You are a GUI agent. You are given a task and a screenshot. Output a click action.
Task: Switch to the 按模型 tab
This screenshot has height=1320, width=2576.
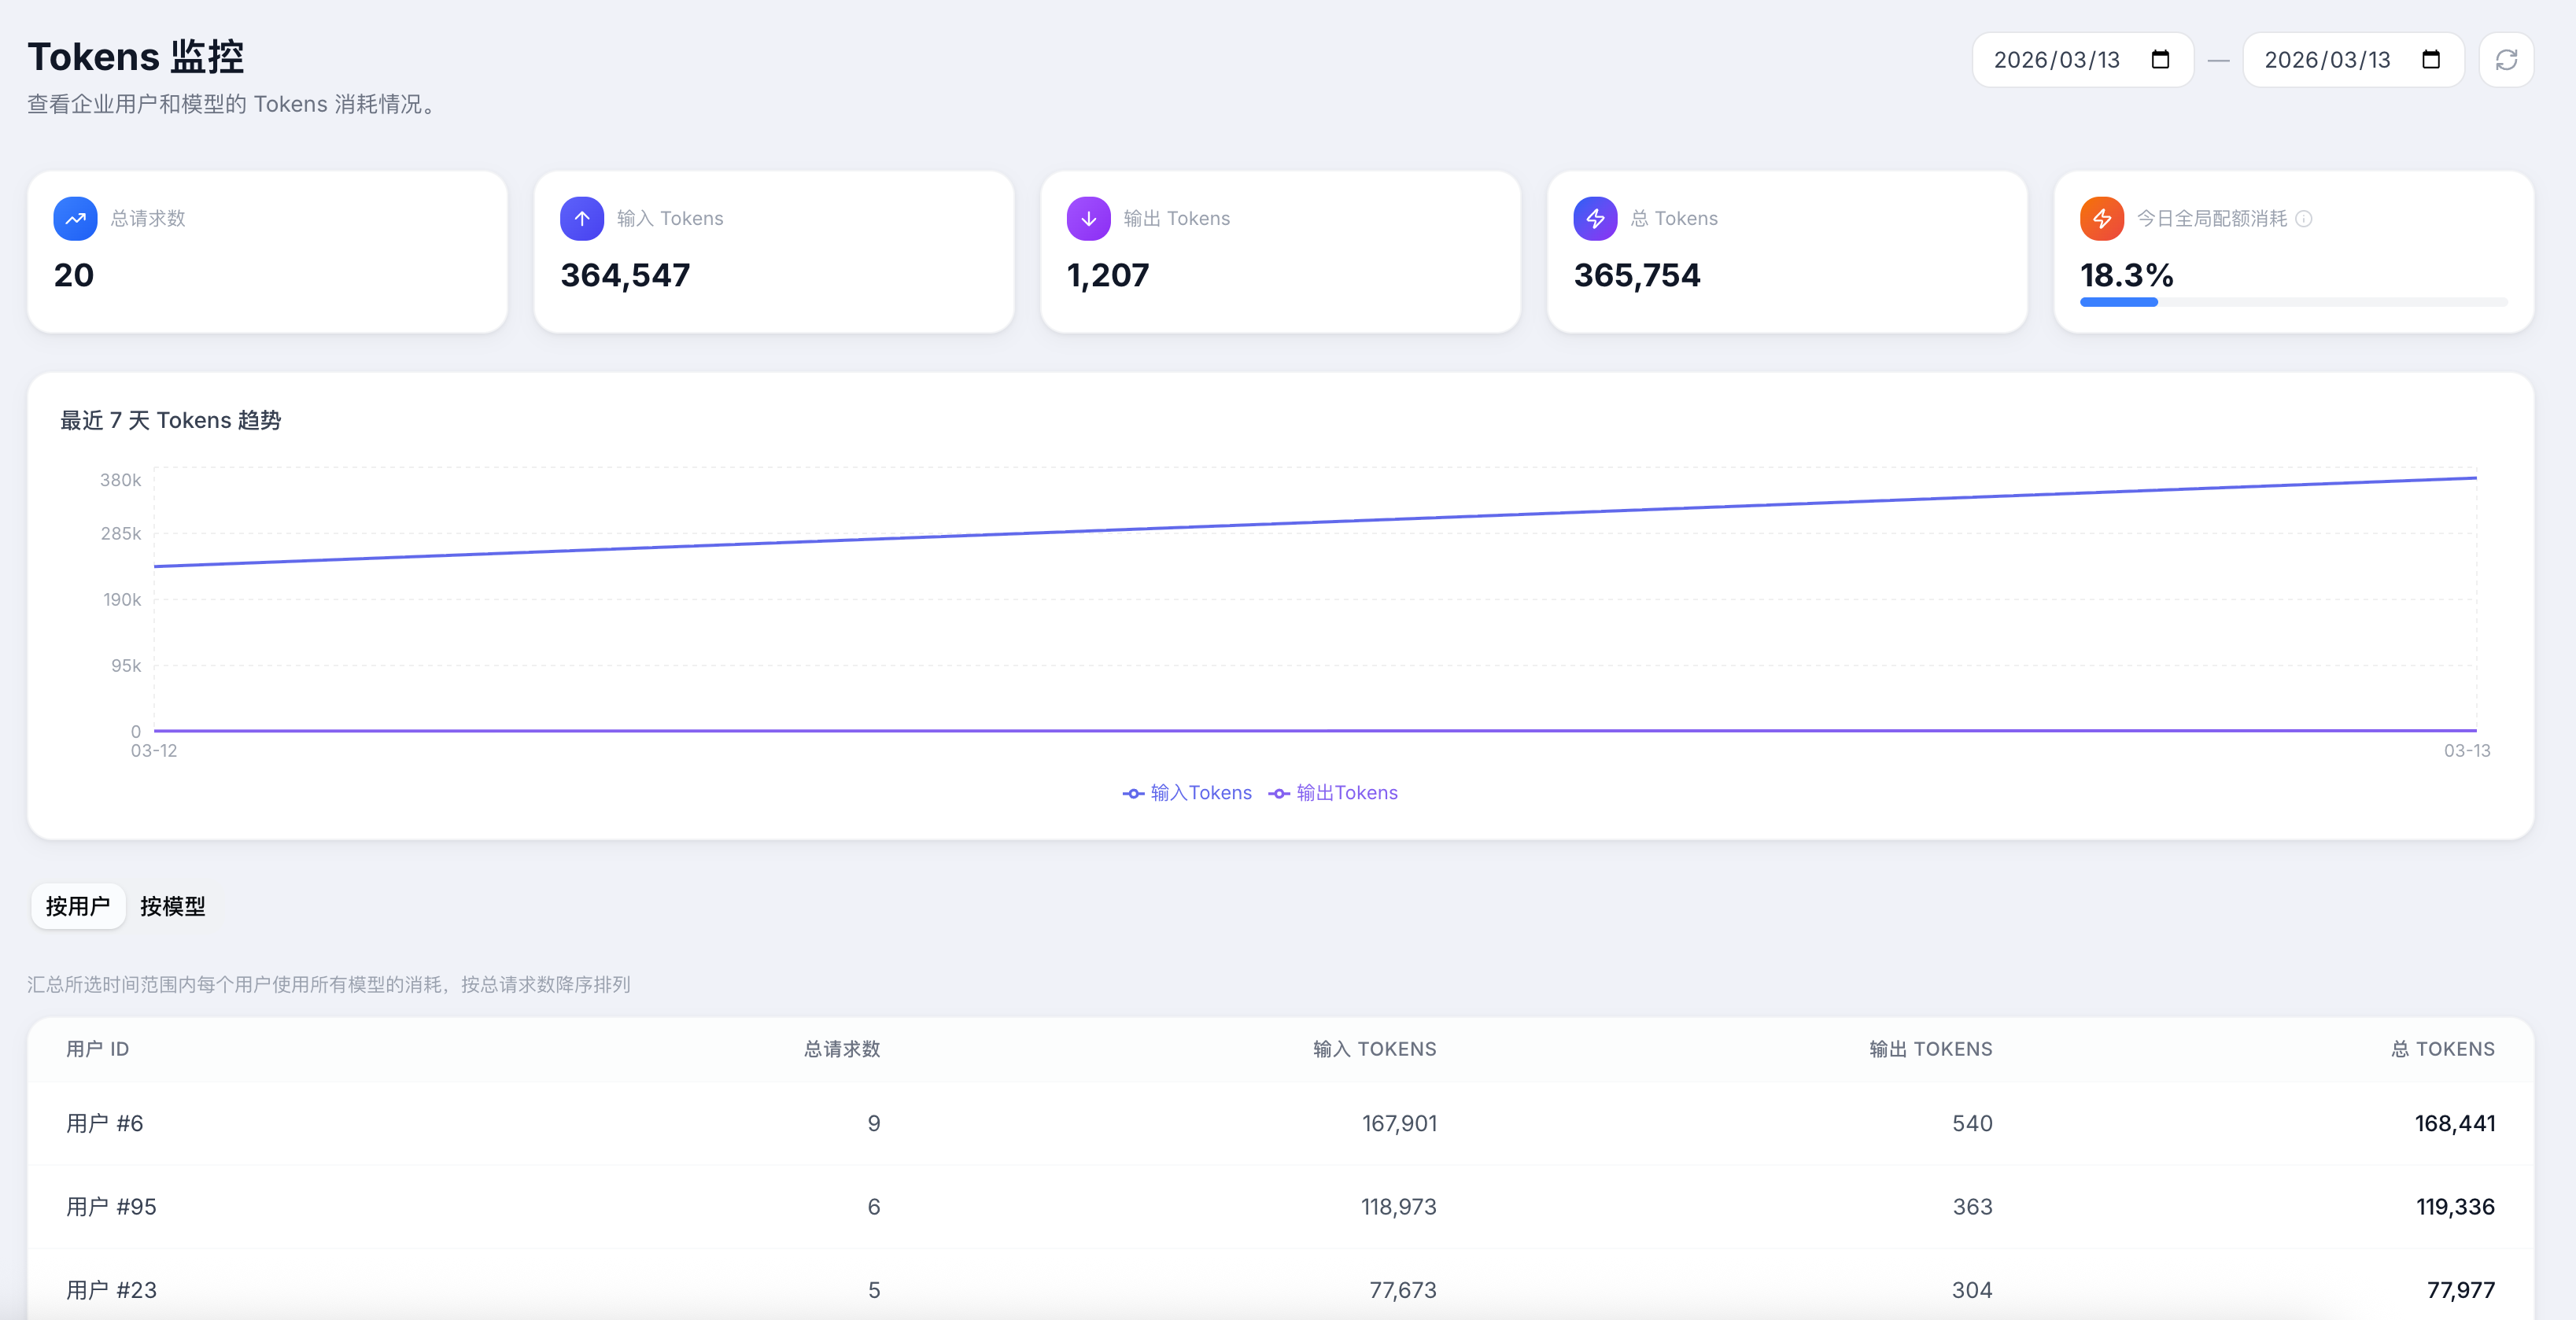click(x=173, y=906)
